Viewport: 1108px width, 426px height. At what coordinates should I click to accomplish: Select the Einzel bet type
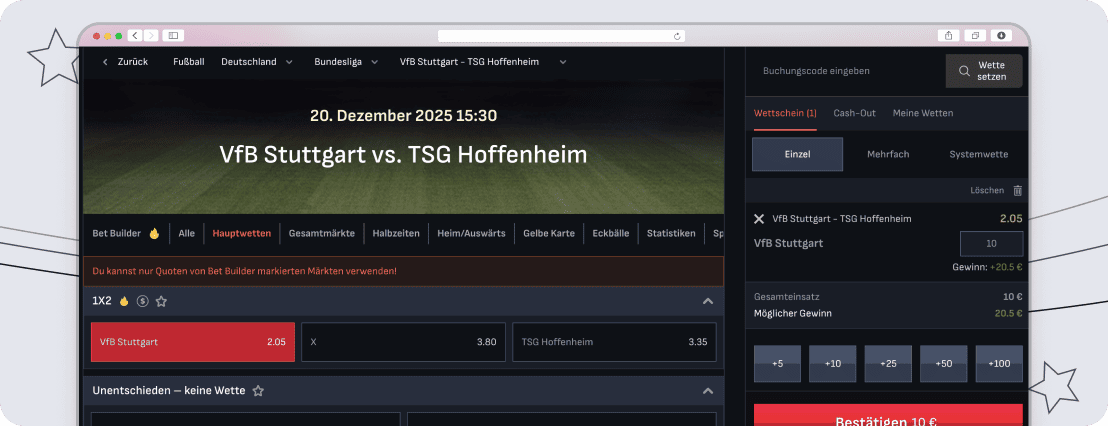(797, 154)
